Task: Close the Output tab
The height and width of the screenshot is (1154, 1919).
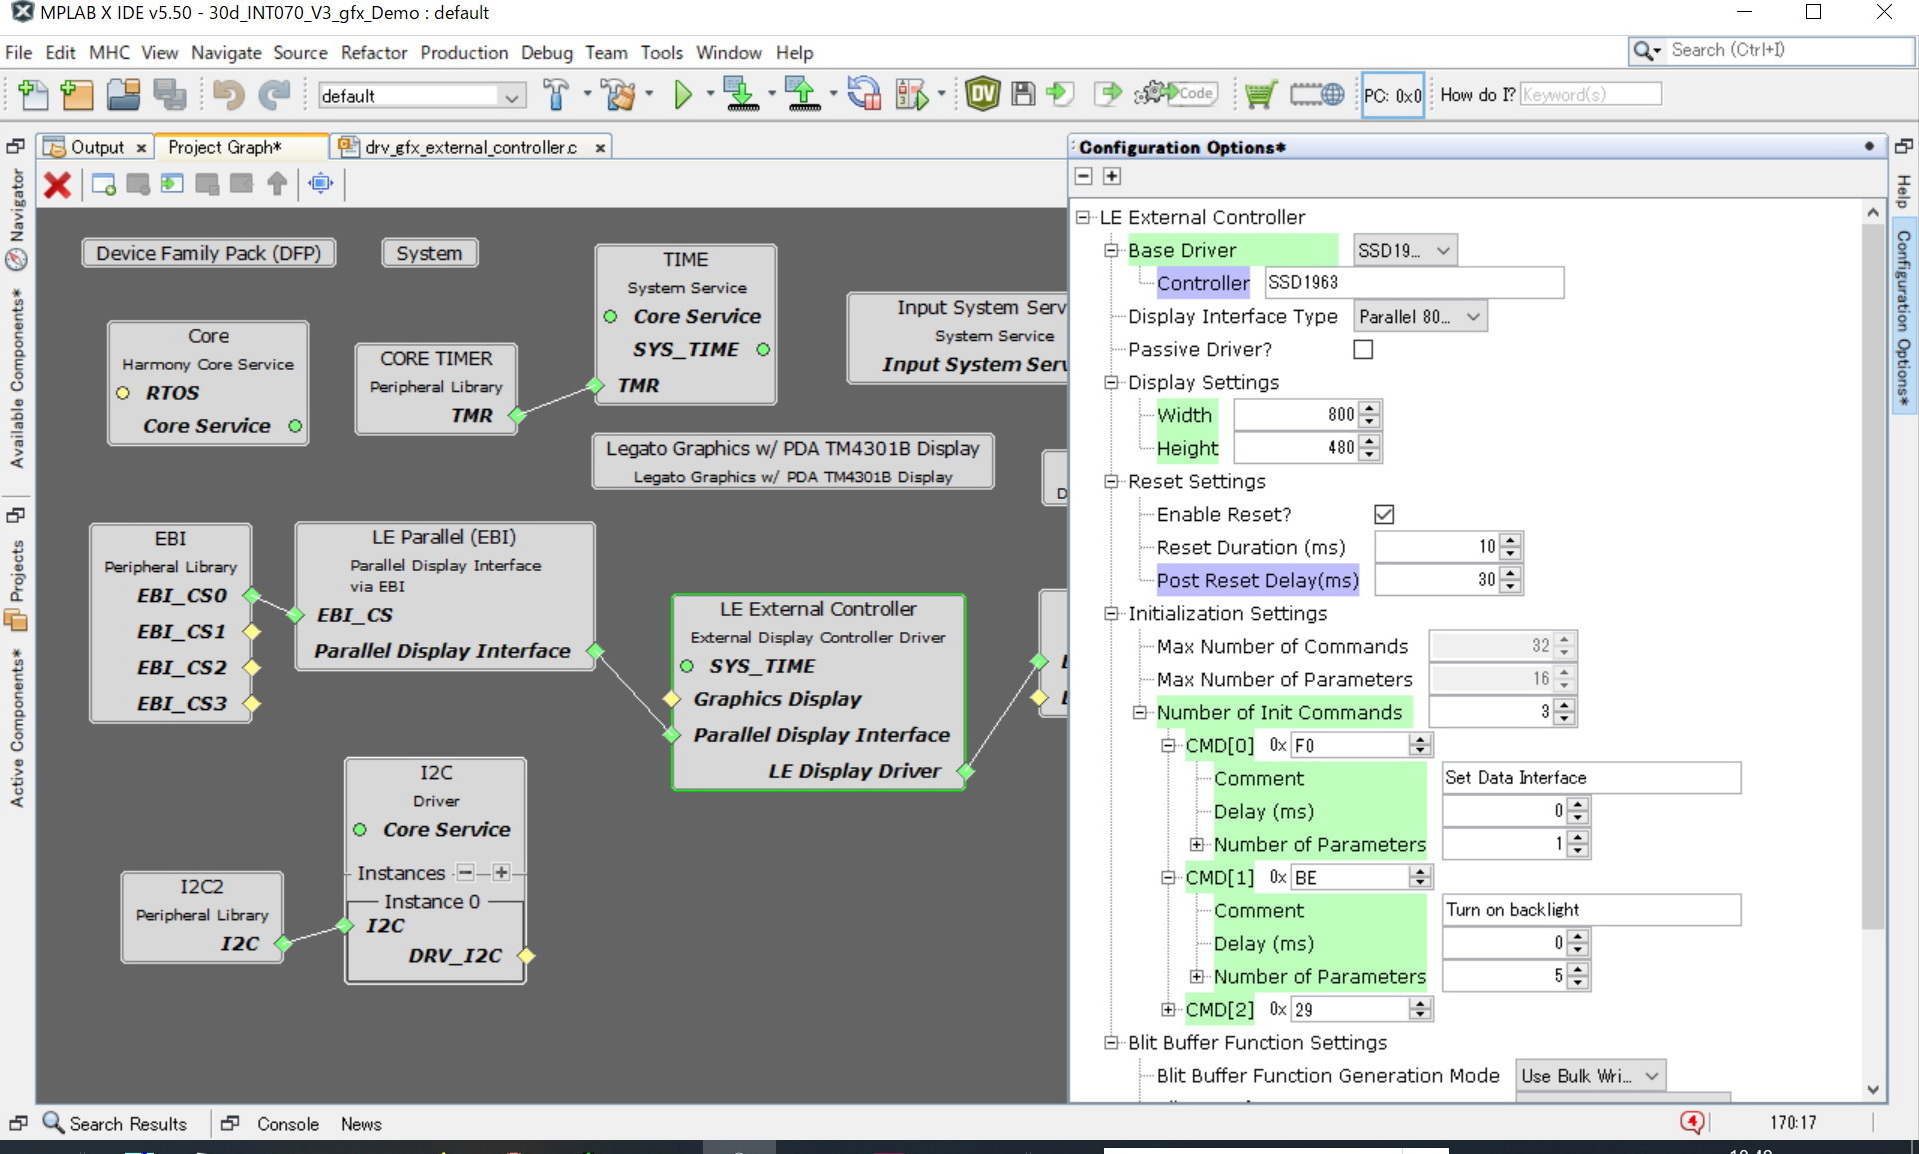Action: (x=141, y=148)
